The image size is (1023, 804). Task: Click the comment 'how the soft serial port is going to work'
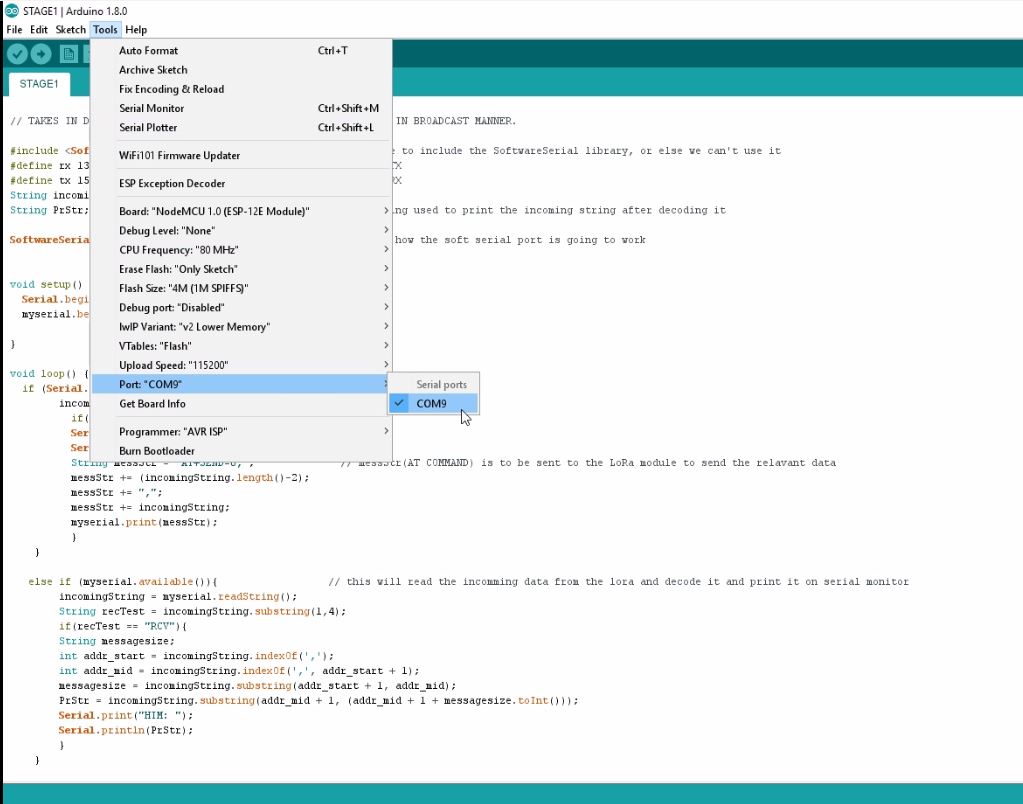coord(520,240)
